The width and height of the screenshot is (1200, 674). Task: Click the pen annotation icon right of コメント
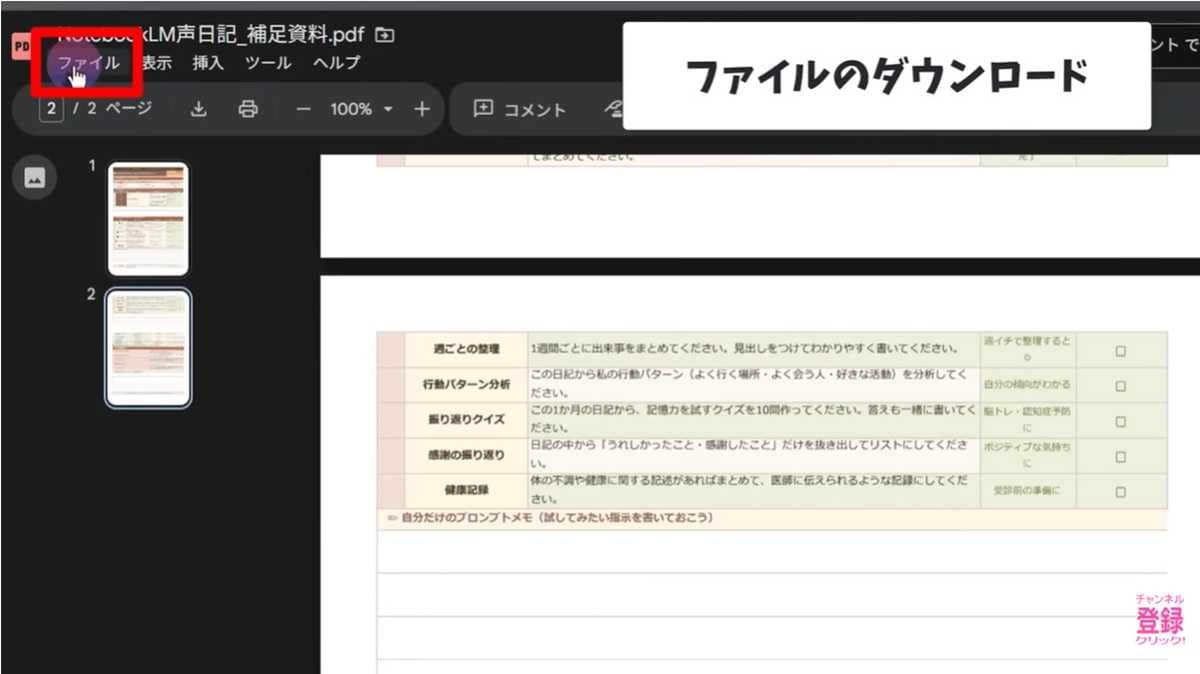pos(612,110)
